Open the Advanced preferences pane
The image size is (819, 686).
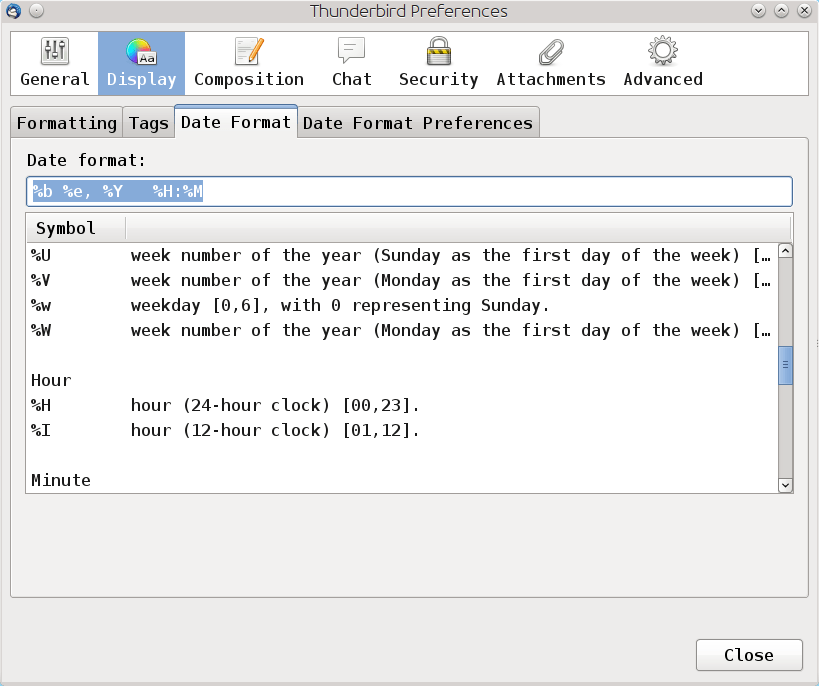(x=662, y=62)
